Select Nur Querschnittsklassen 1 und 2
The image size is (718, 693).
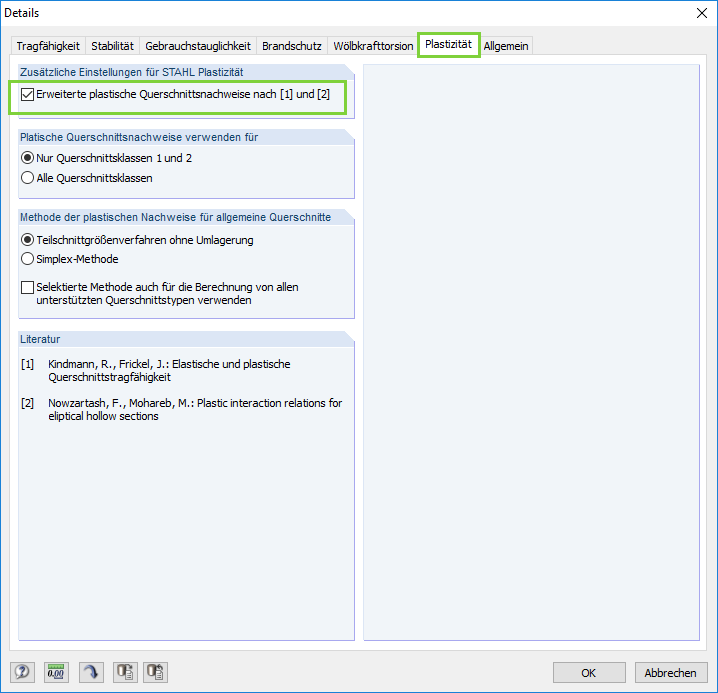pyautogui.click(x=27, y=158)
